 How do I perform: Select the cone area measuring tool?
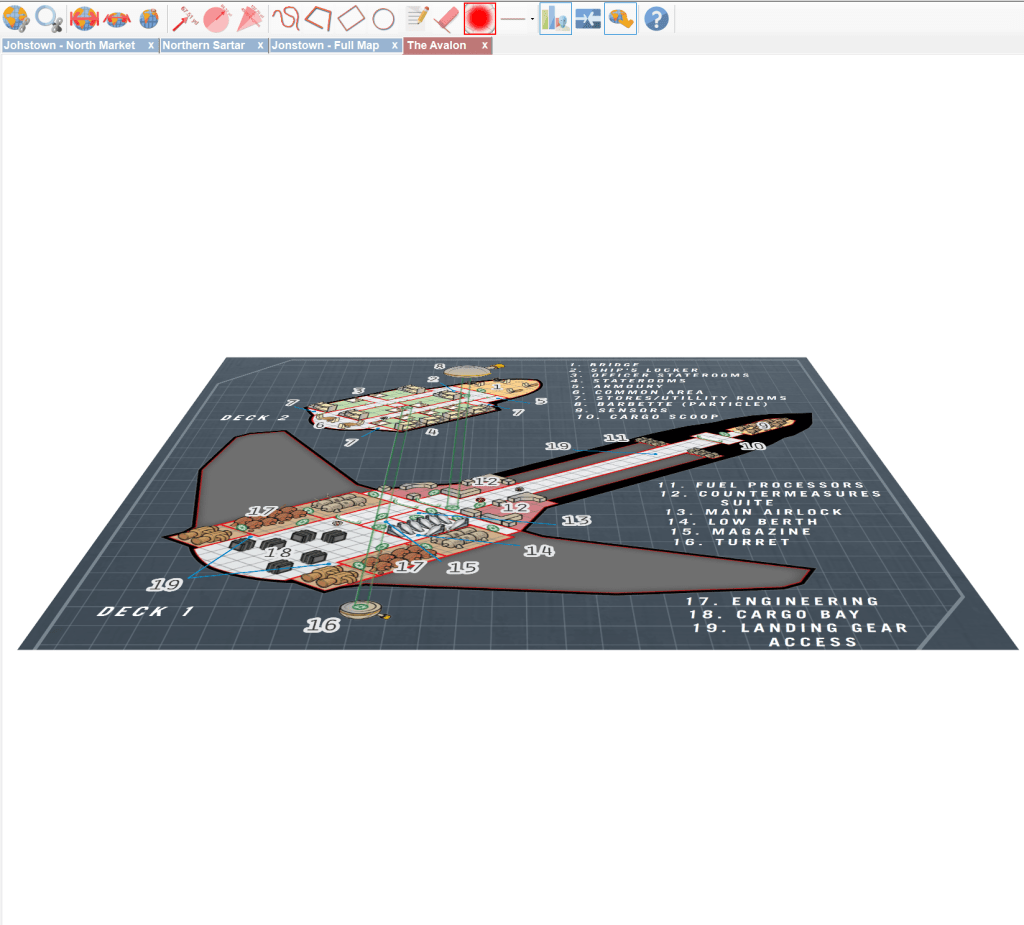249,18
